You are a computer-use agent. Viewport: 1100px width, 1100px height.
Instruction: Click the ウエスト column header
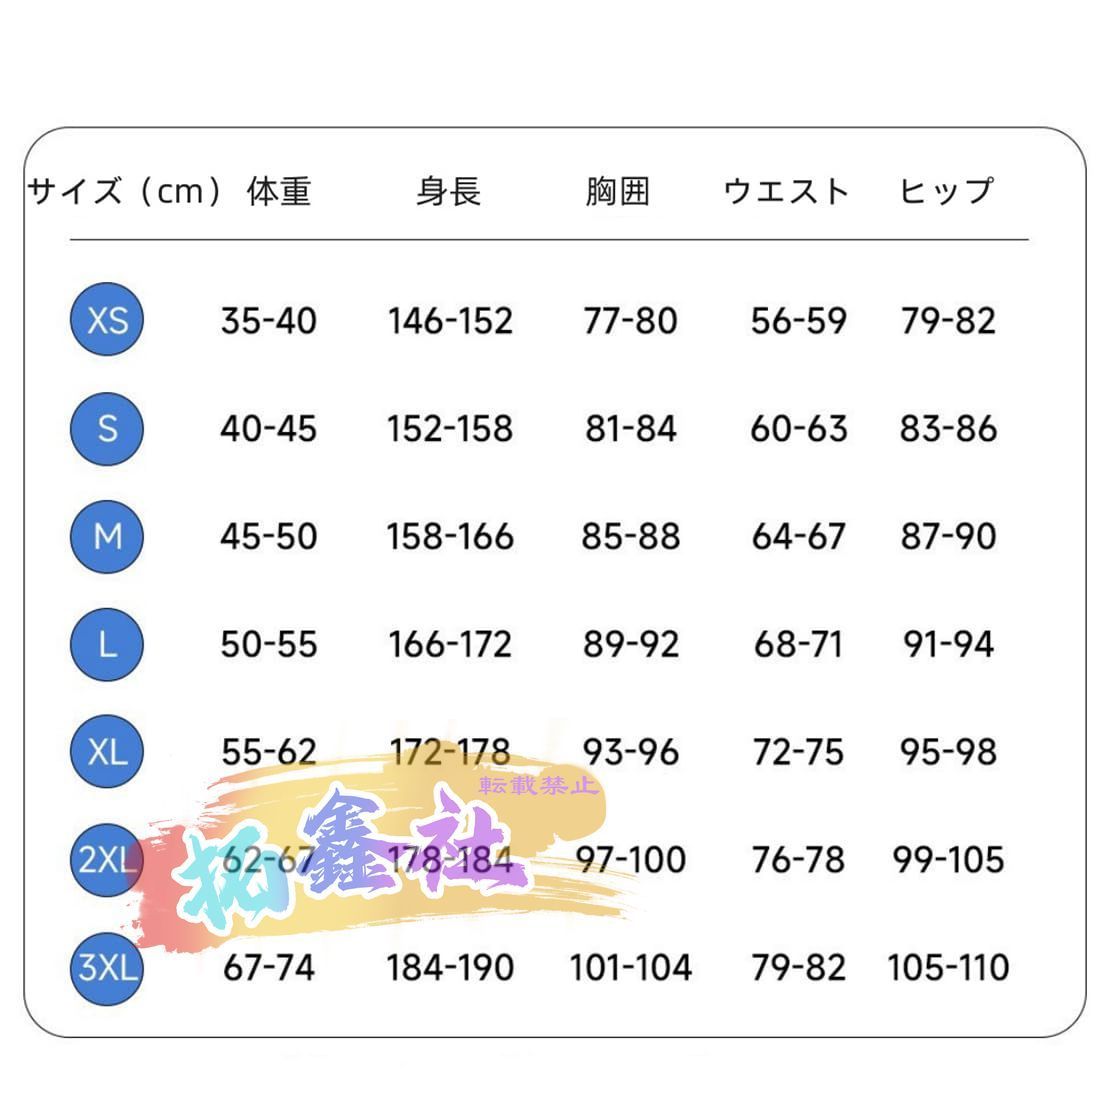pos(786,190)
